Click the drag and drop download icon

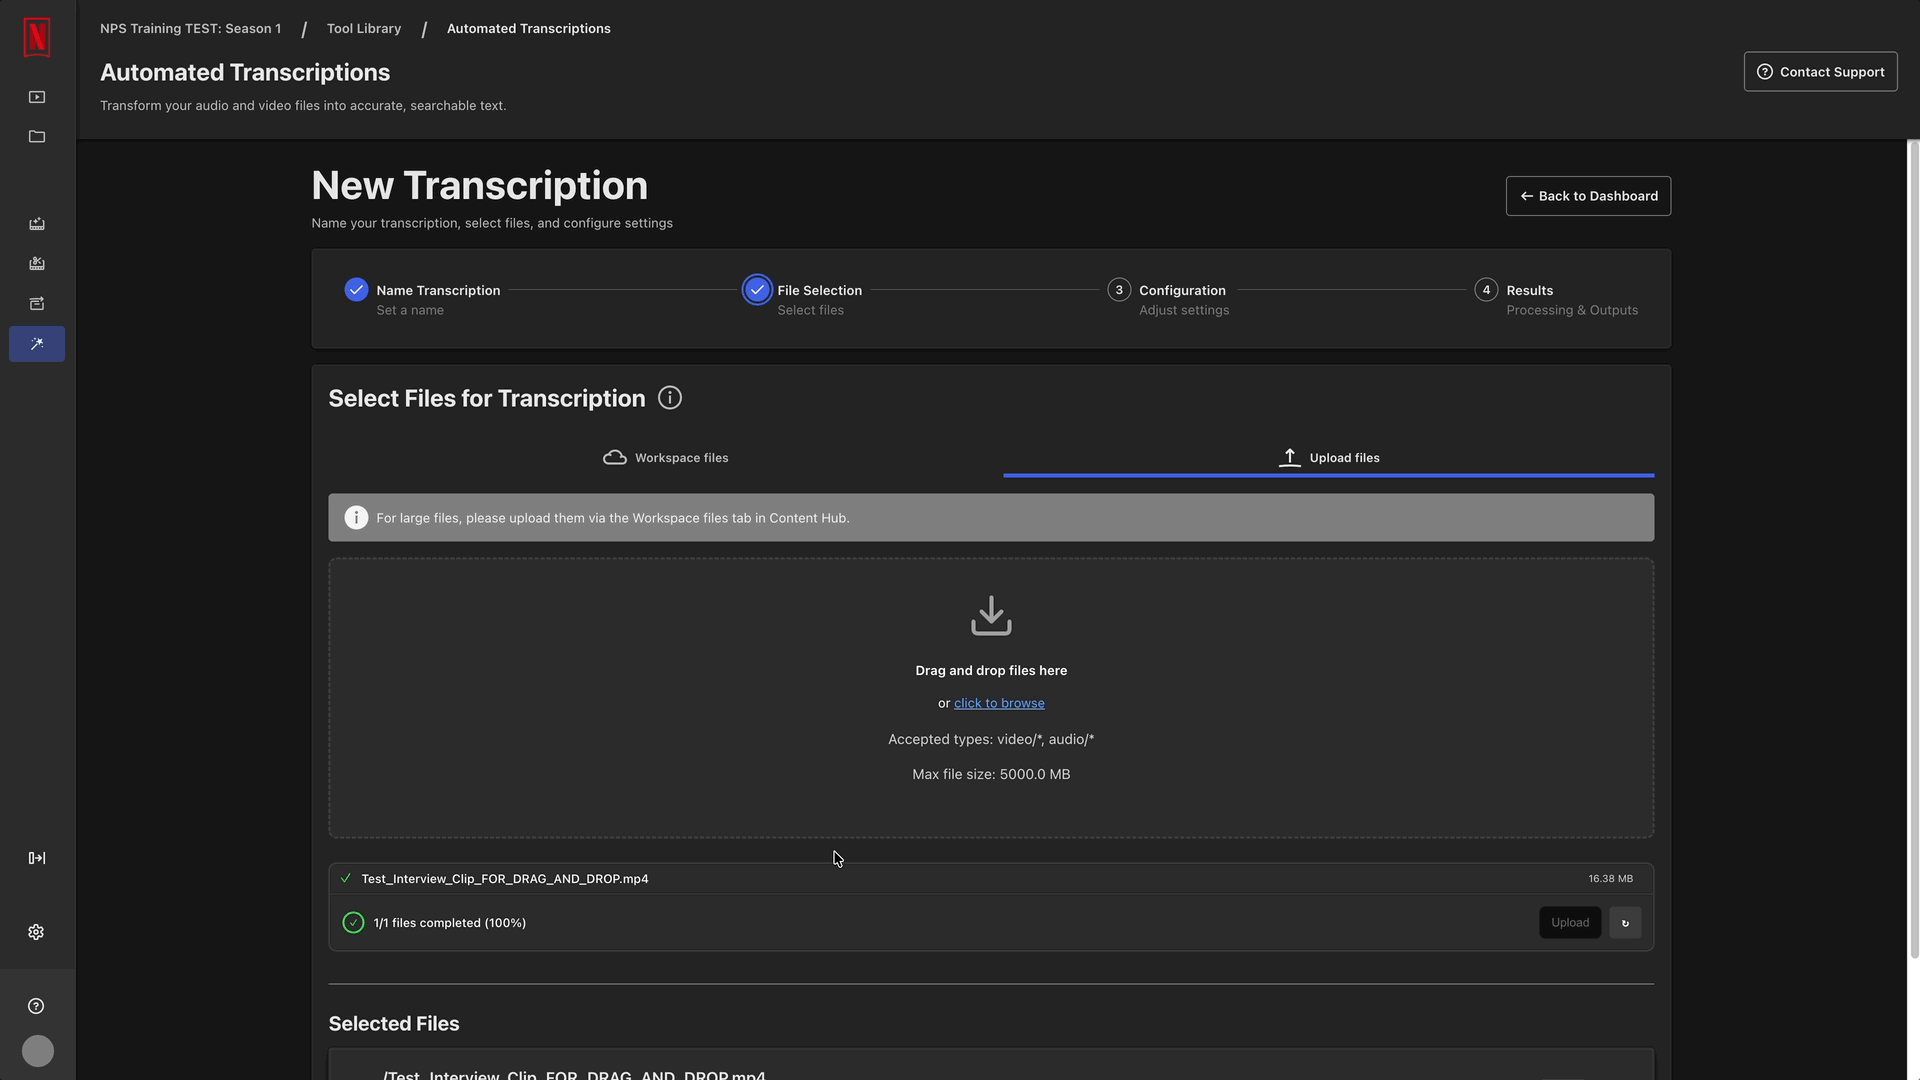pos(991,616)
